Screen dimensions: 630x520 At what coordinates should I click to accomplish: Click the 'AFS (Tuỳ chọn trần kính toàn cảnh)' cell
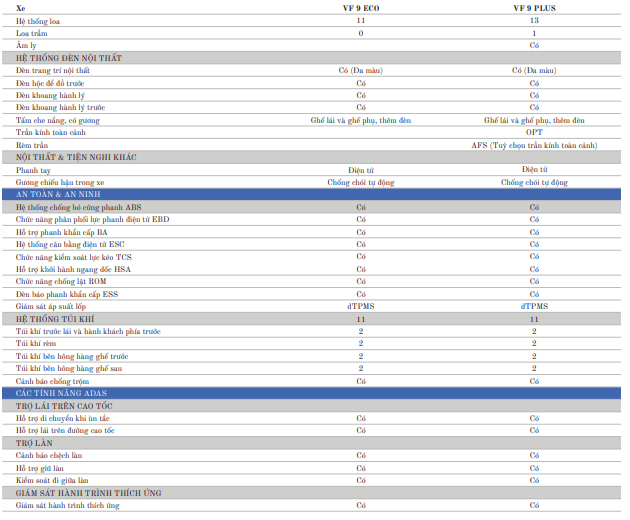click(534, 145)
